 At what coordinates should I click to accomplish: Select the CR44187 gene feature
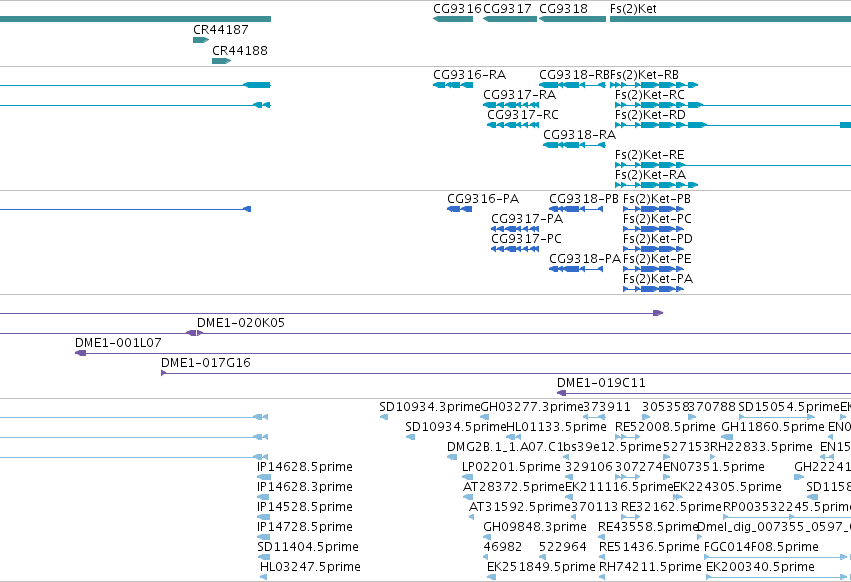(201, 40)
